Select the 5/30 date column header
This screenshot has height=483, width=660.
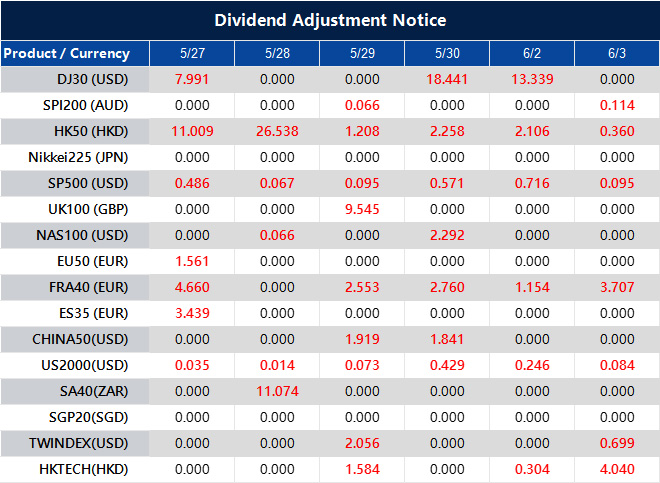click(447, 53)
